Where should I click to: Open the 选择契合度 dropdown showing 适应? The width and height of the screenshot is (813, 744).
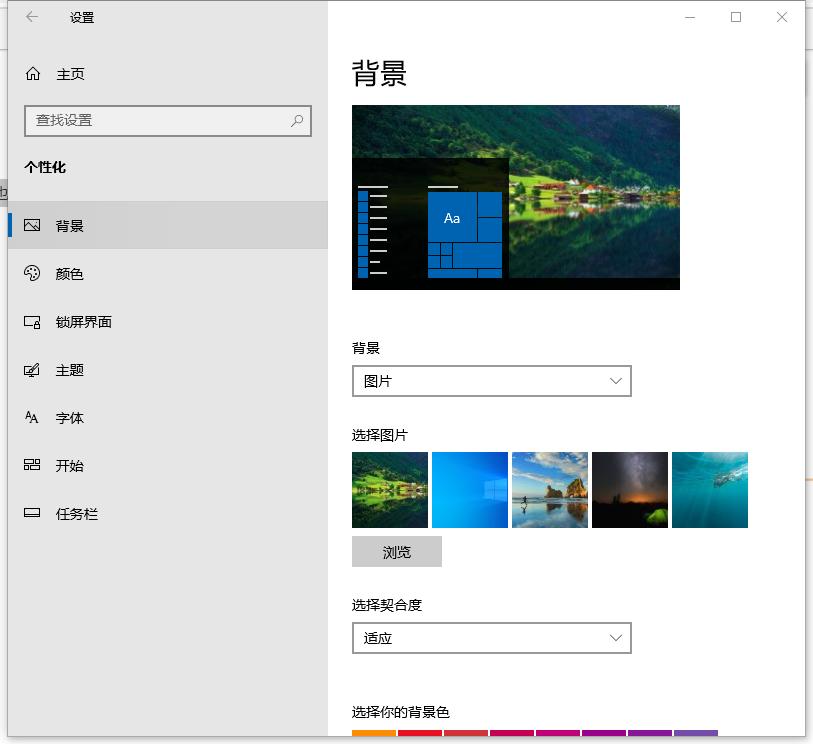(491, 637)
